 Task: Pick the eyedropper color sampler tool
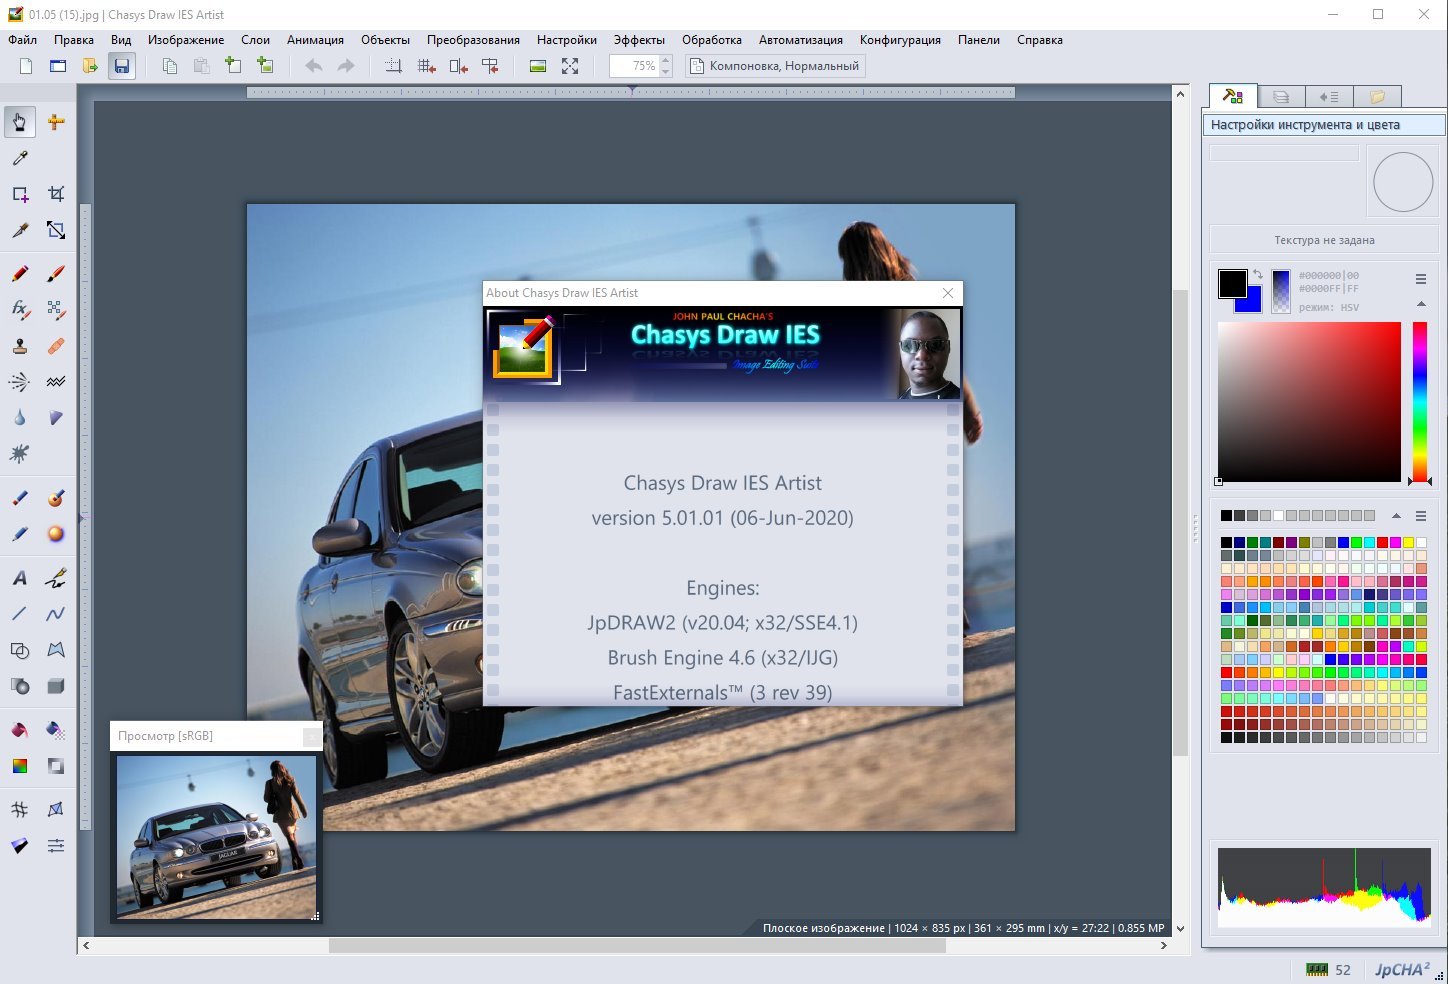coord(20,158)
